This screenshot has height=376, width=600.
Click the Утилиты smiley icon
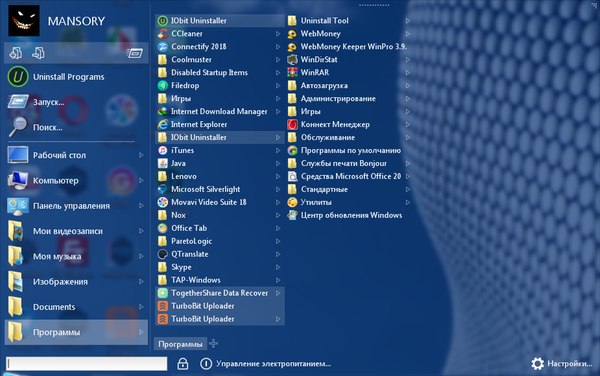[x=292, y=202]
